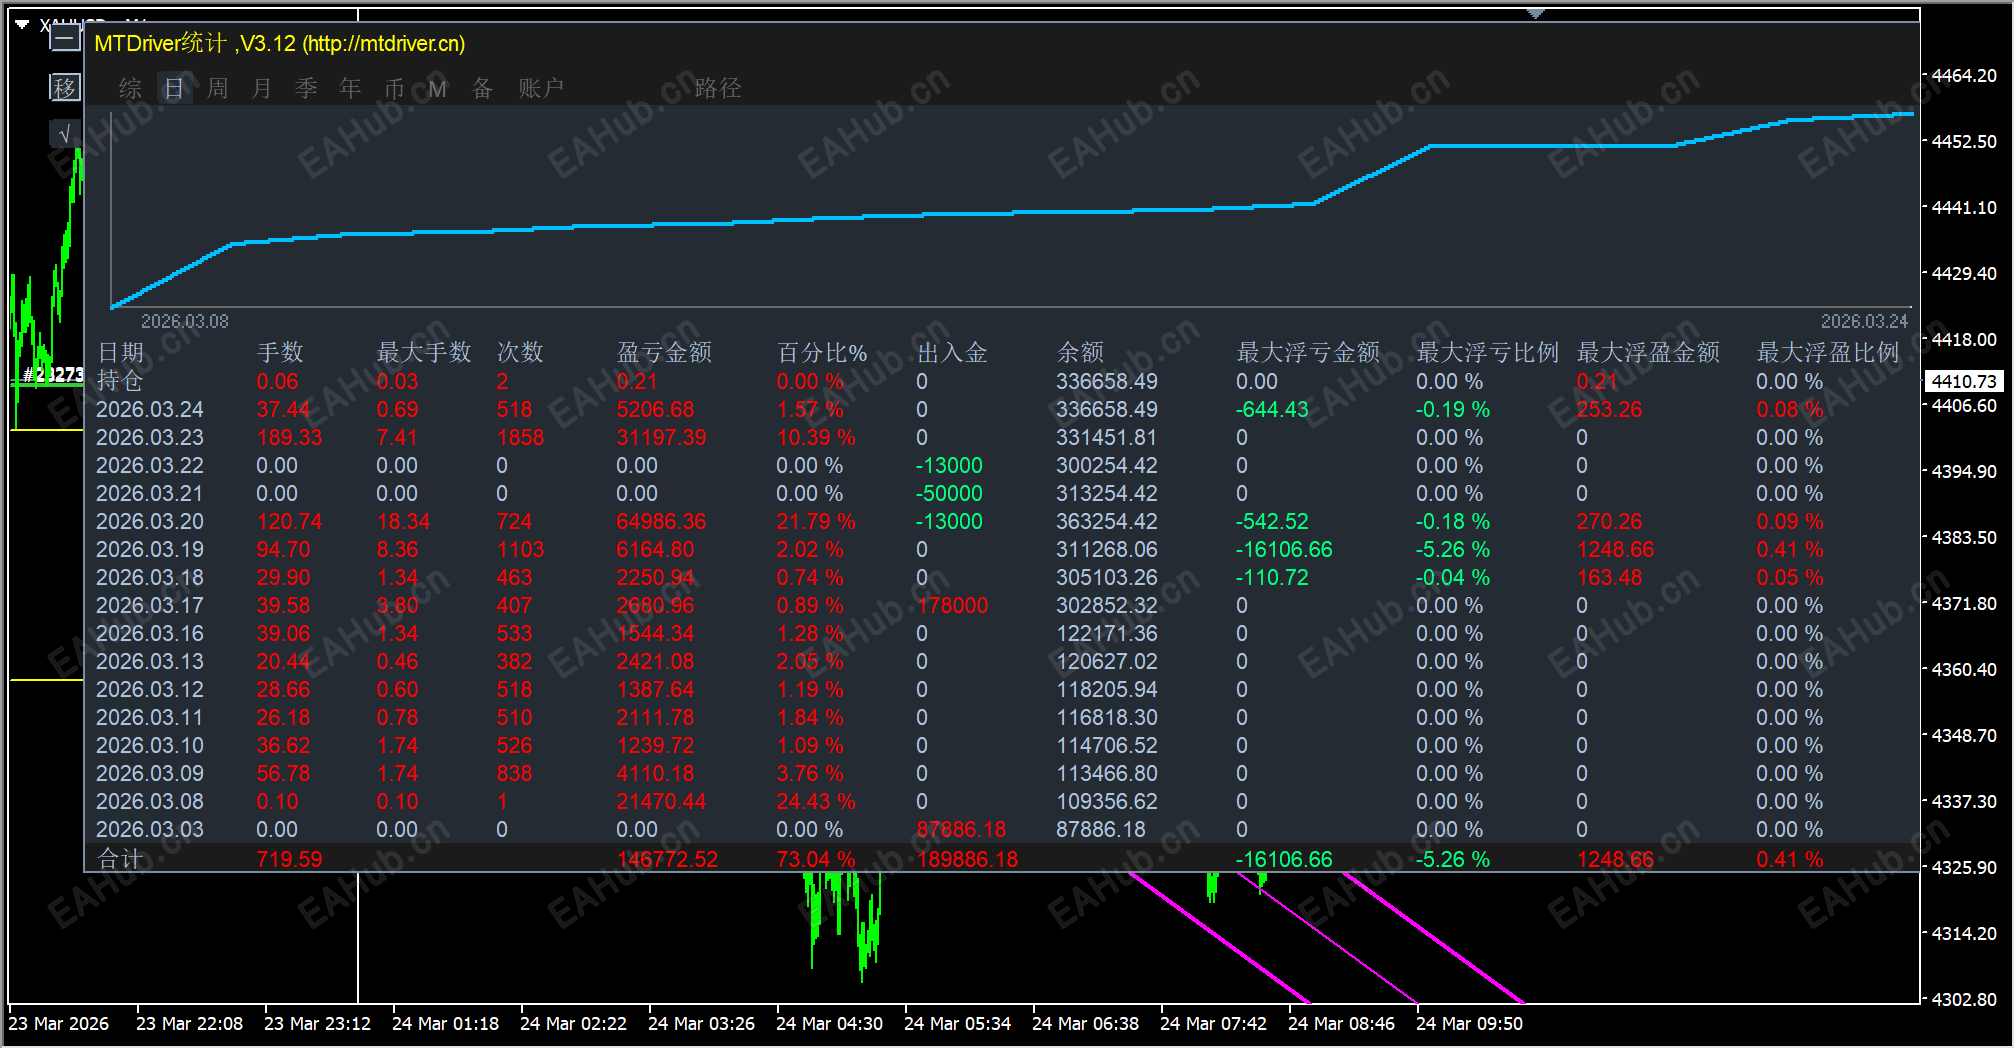Image resolution: width=2016 pixels, height=1050 pixels.
Task: Select the 2026.03.13 date row
Action: coord(150,662)
